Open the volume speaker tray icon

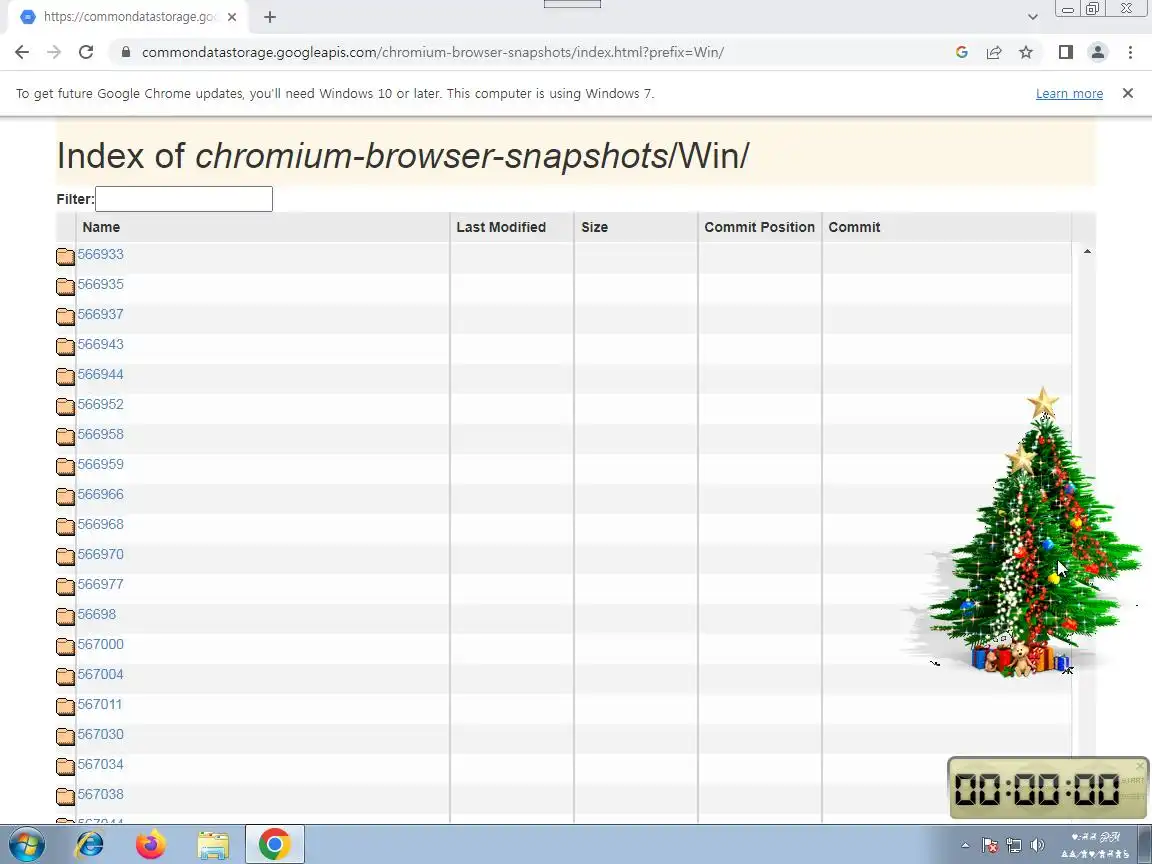(1037, 845)
